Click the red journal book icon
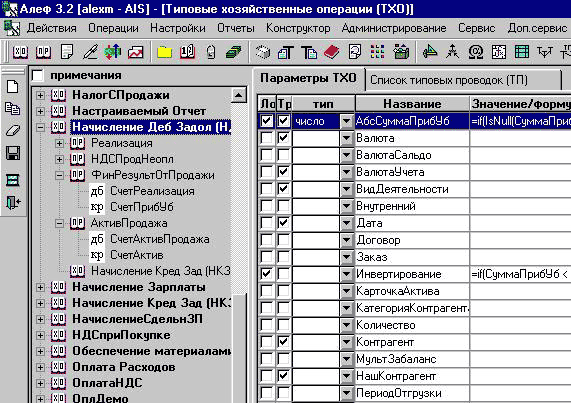The width and height of the screenshot is (571, 403). [x=187, y=52]
